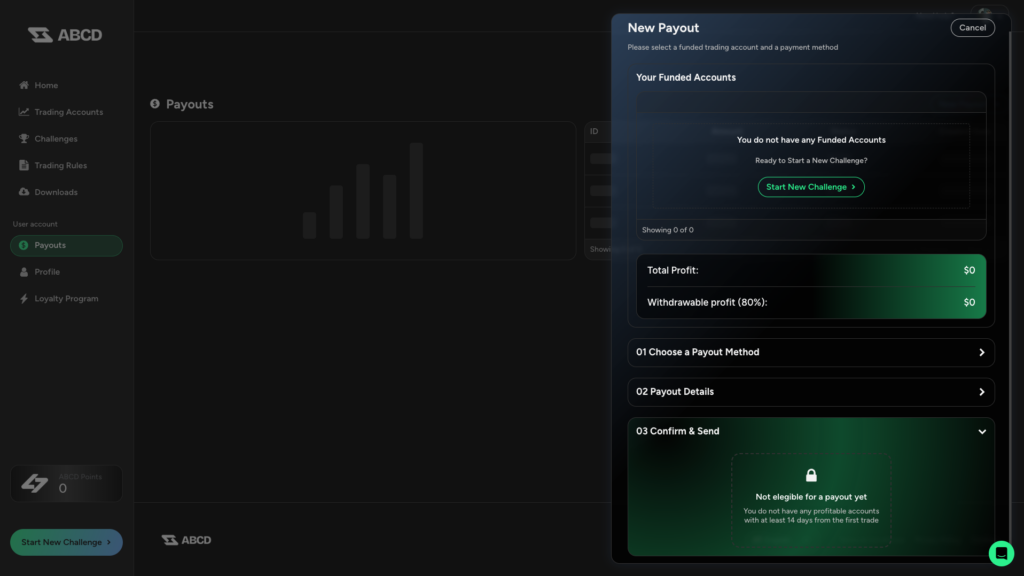Click the Downloads cloud icon

[x=24, y=192]
